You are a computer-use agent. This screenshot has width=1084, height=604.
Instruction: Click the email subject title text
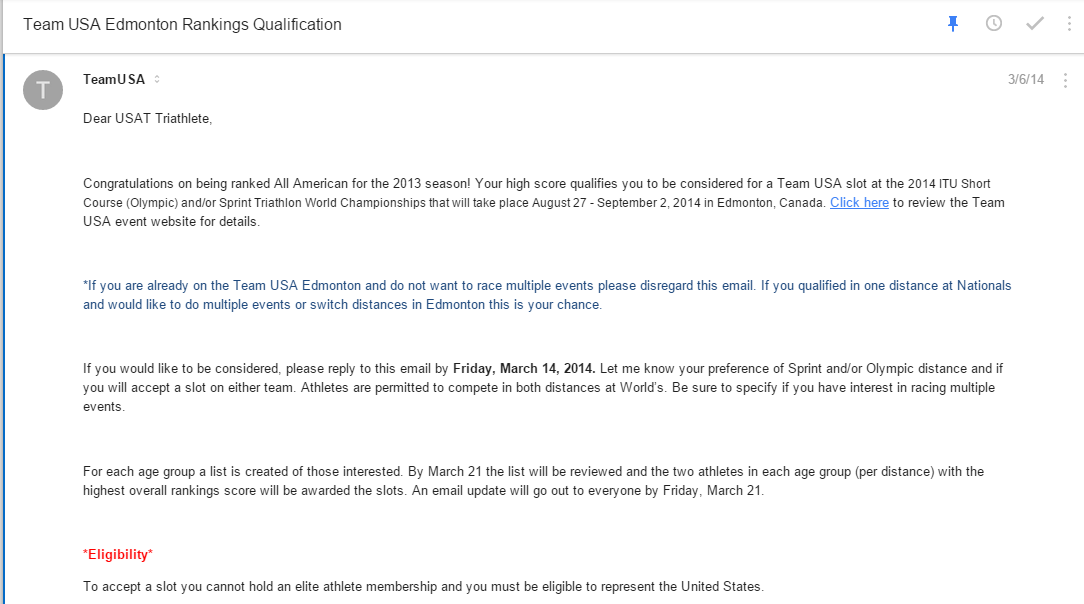coord(182,24)
